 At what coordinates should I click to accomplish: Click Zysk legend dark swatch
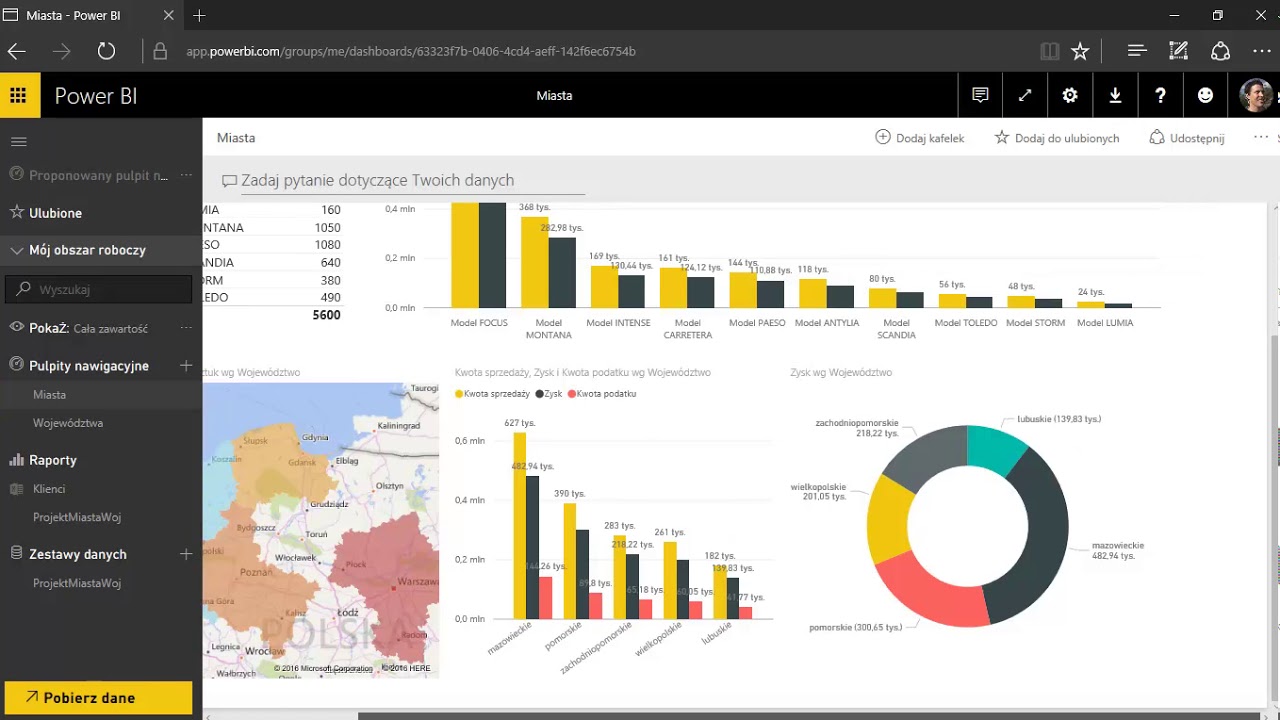click(540, 394)
